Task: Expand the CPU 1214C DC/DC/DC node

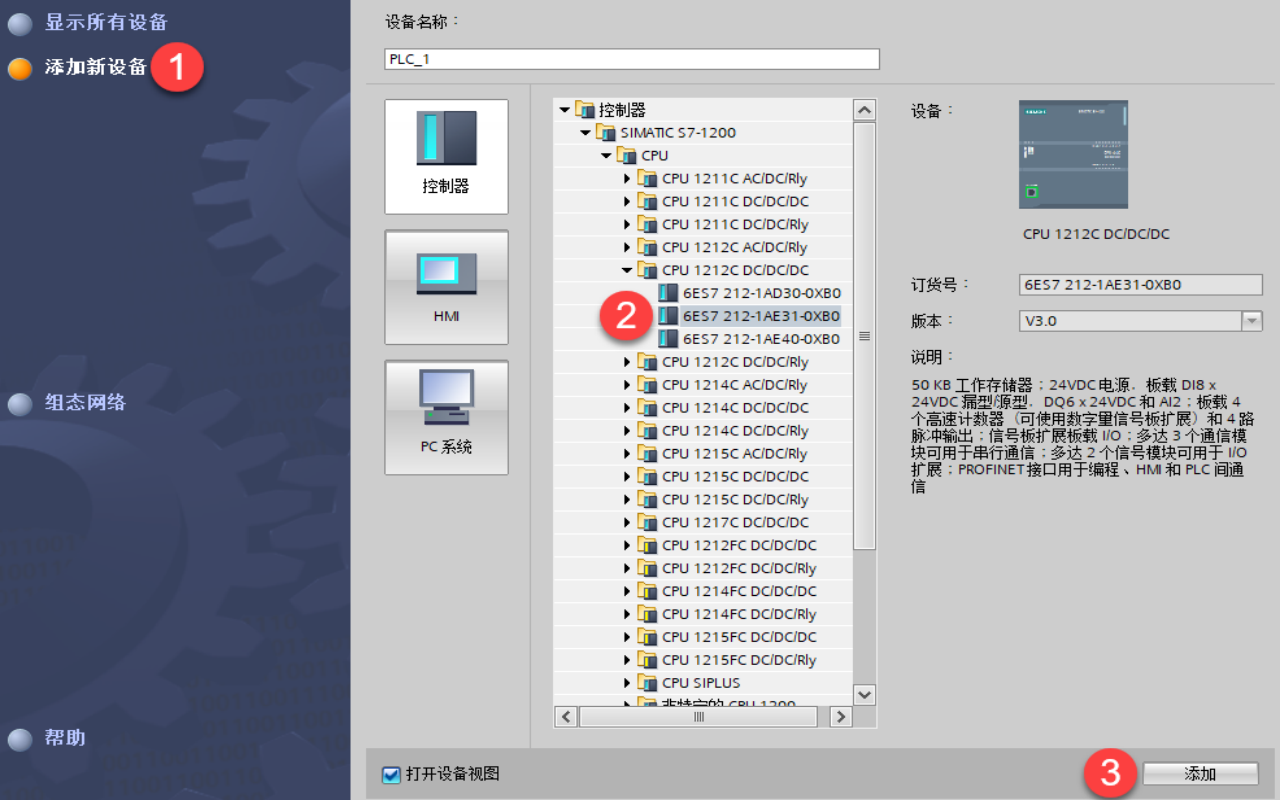Action: click(x=627, y=408)
